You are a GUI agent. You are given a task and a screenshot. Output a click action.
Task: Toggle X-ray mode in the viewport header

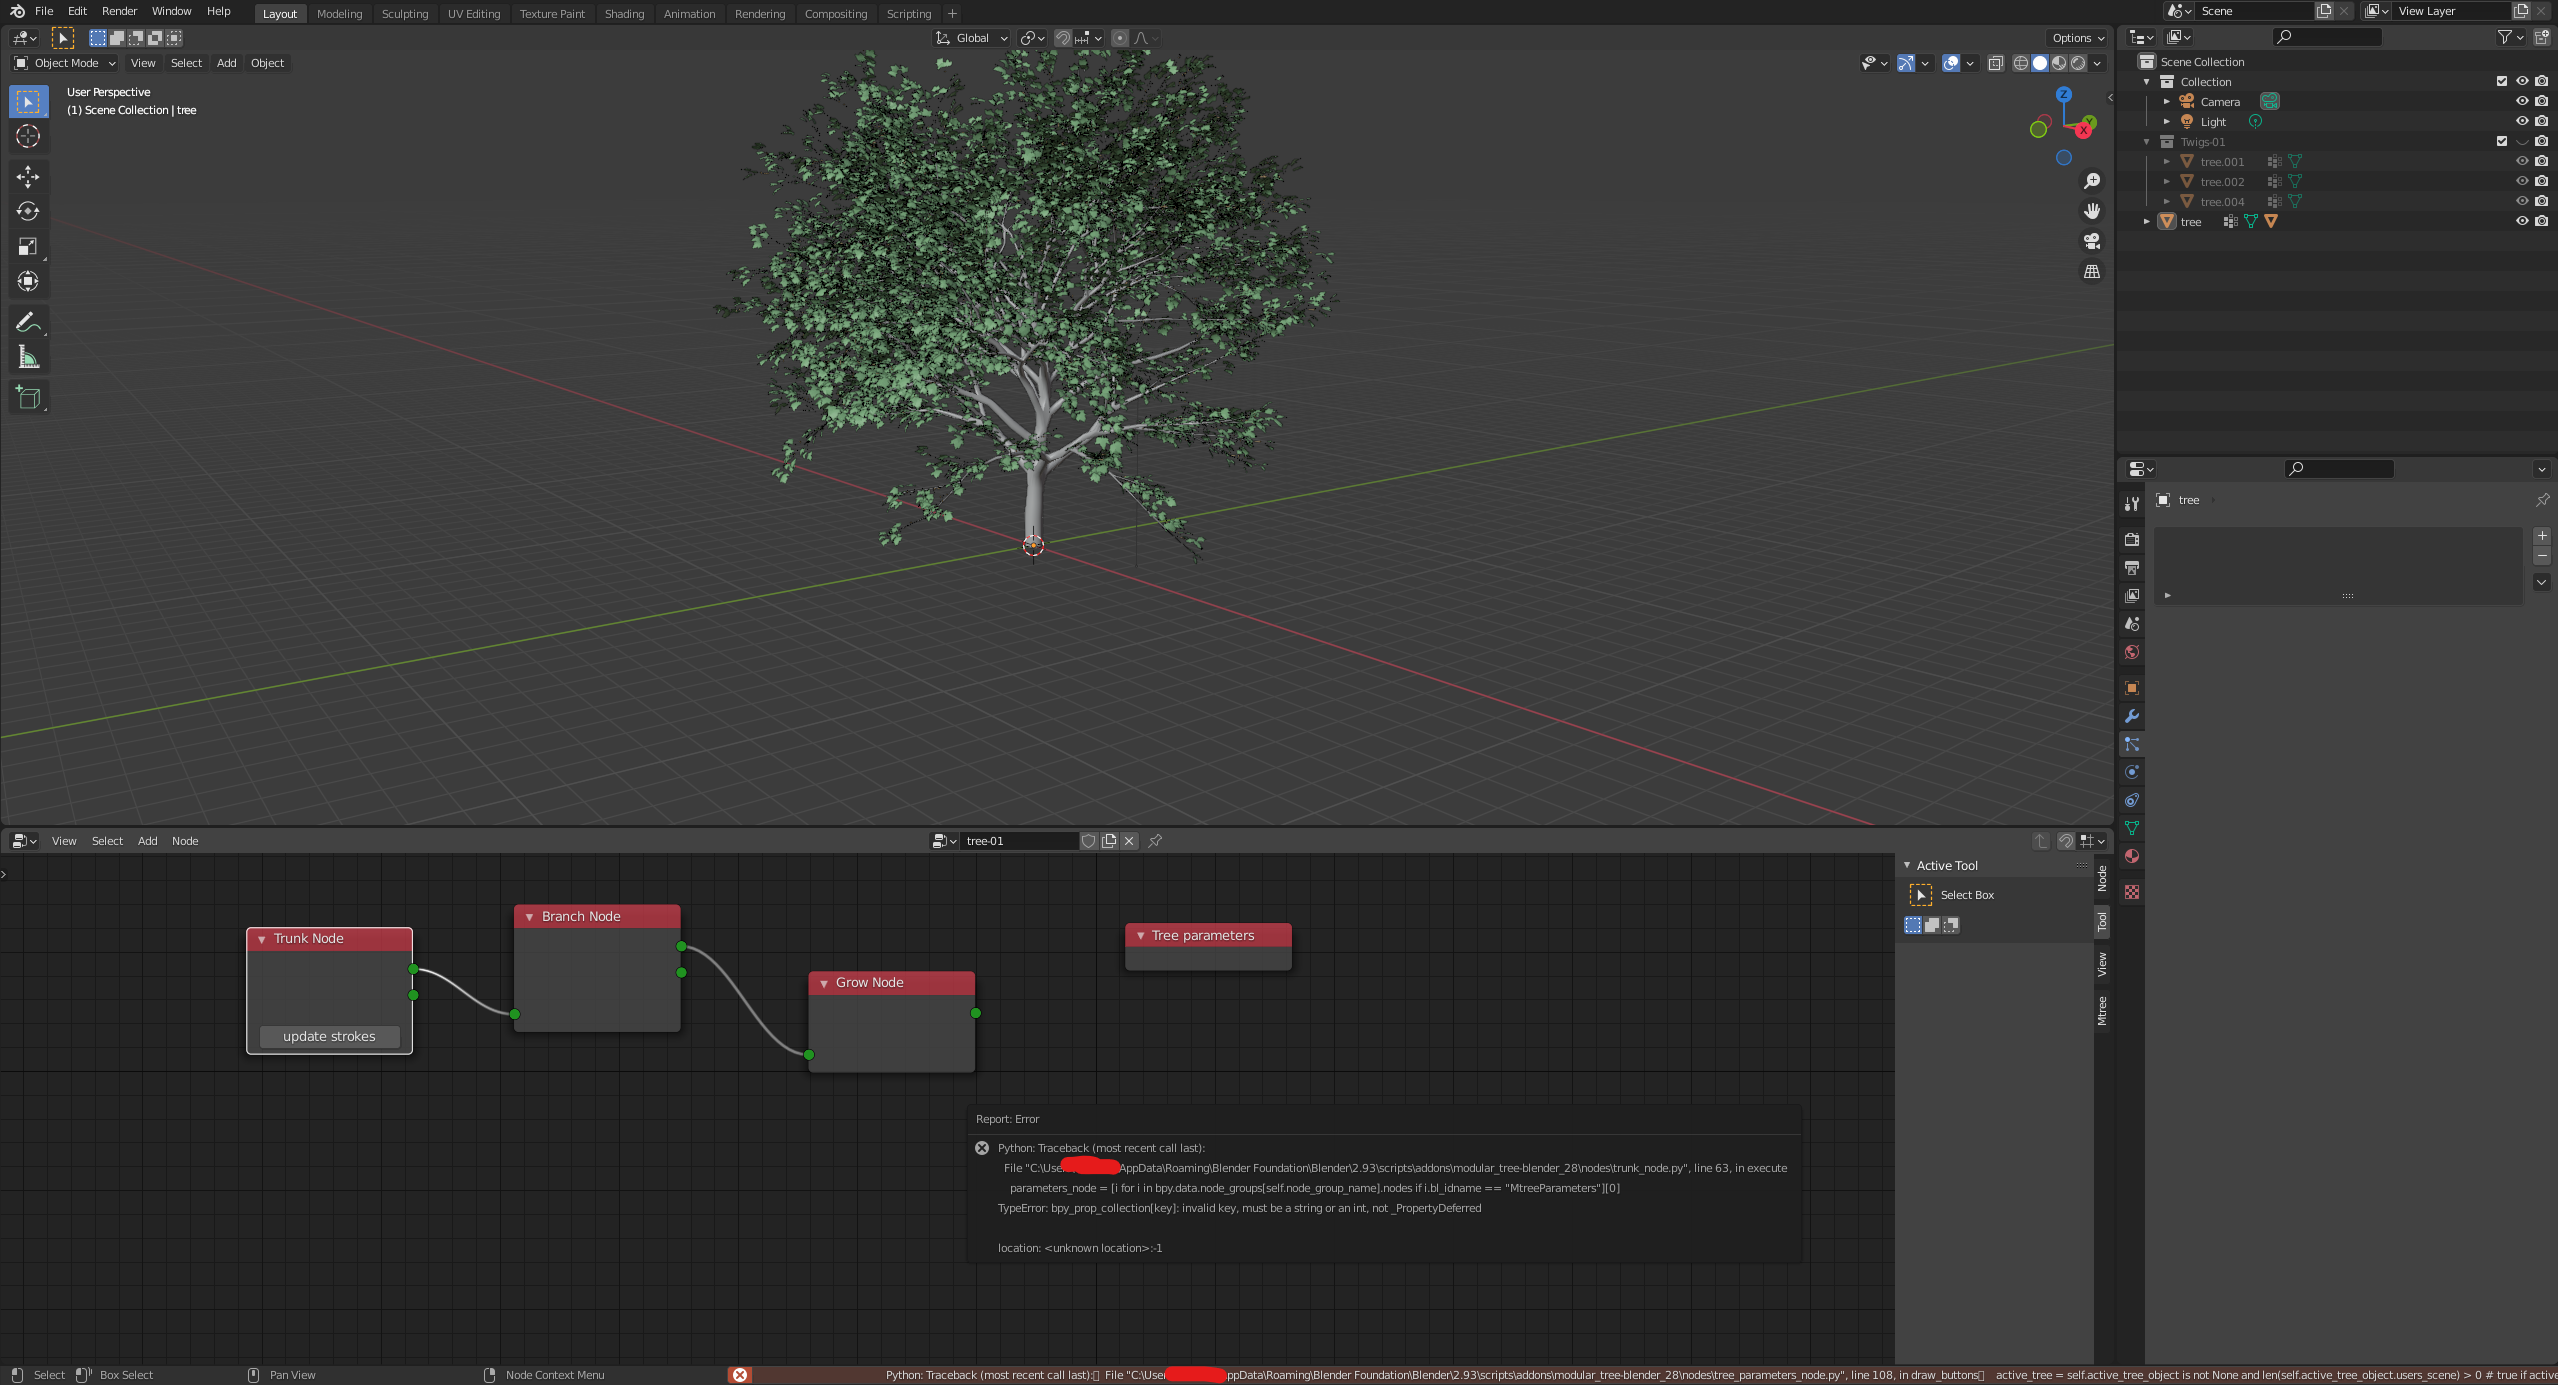click(x=1998, y=63)
